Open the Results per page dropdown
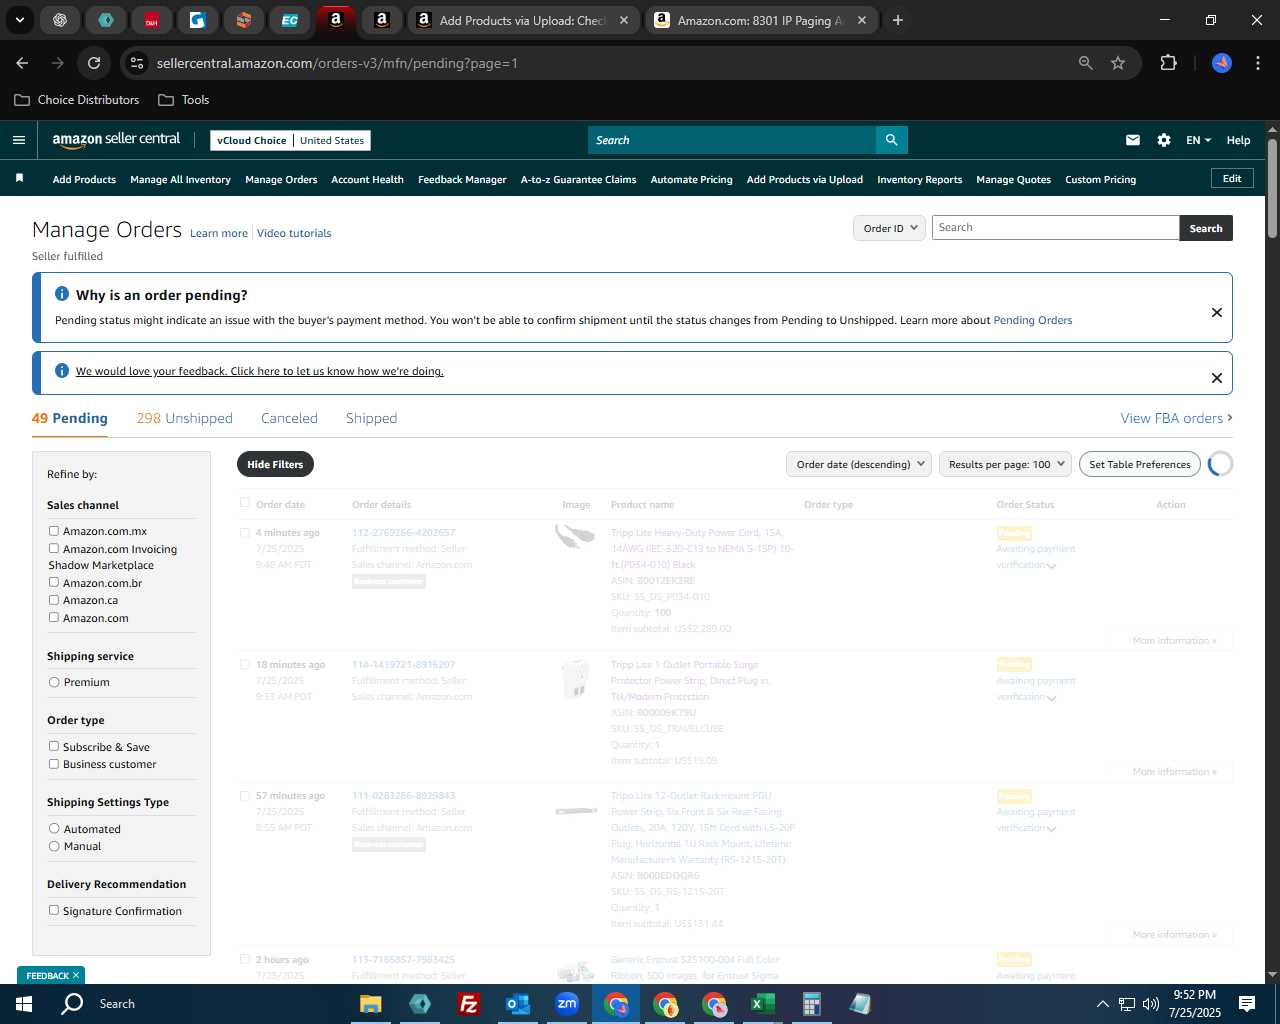The height and width of the screenshot is (1024, 1280). [x=1005, y=464]
